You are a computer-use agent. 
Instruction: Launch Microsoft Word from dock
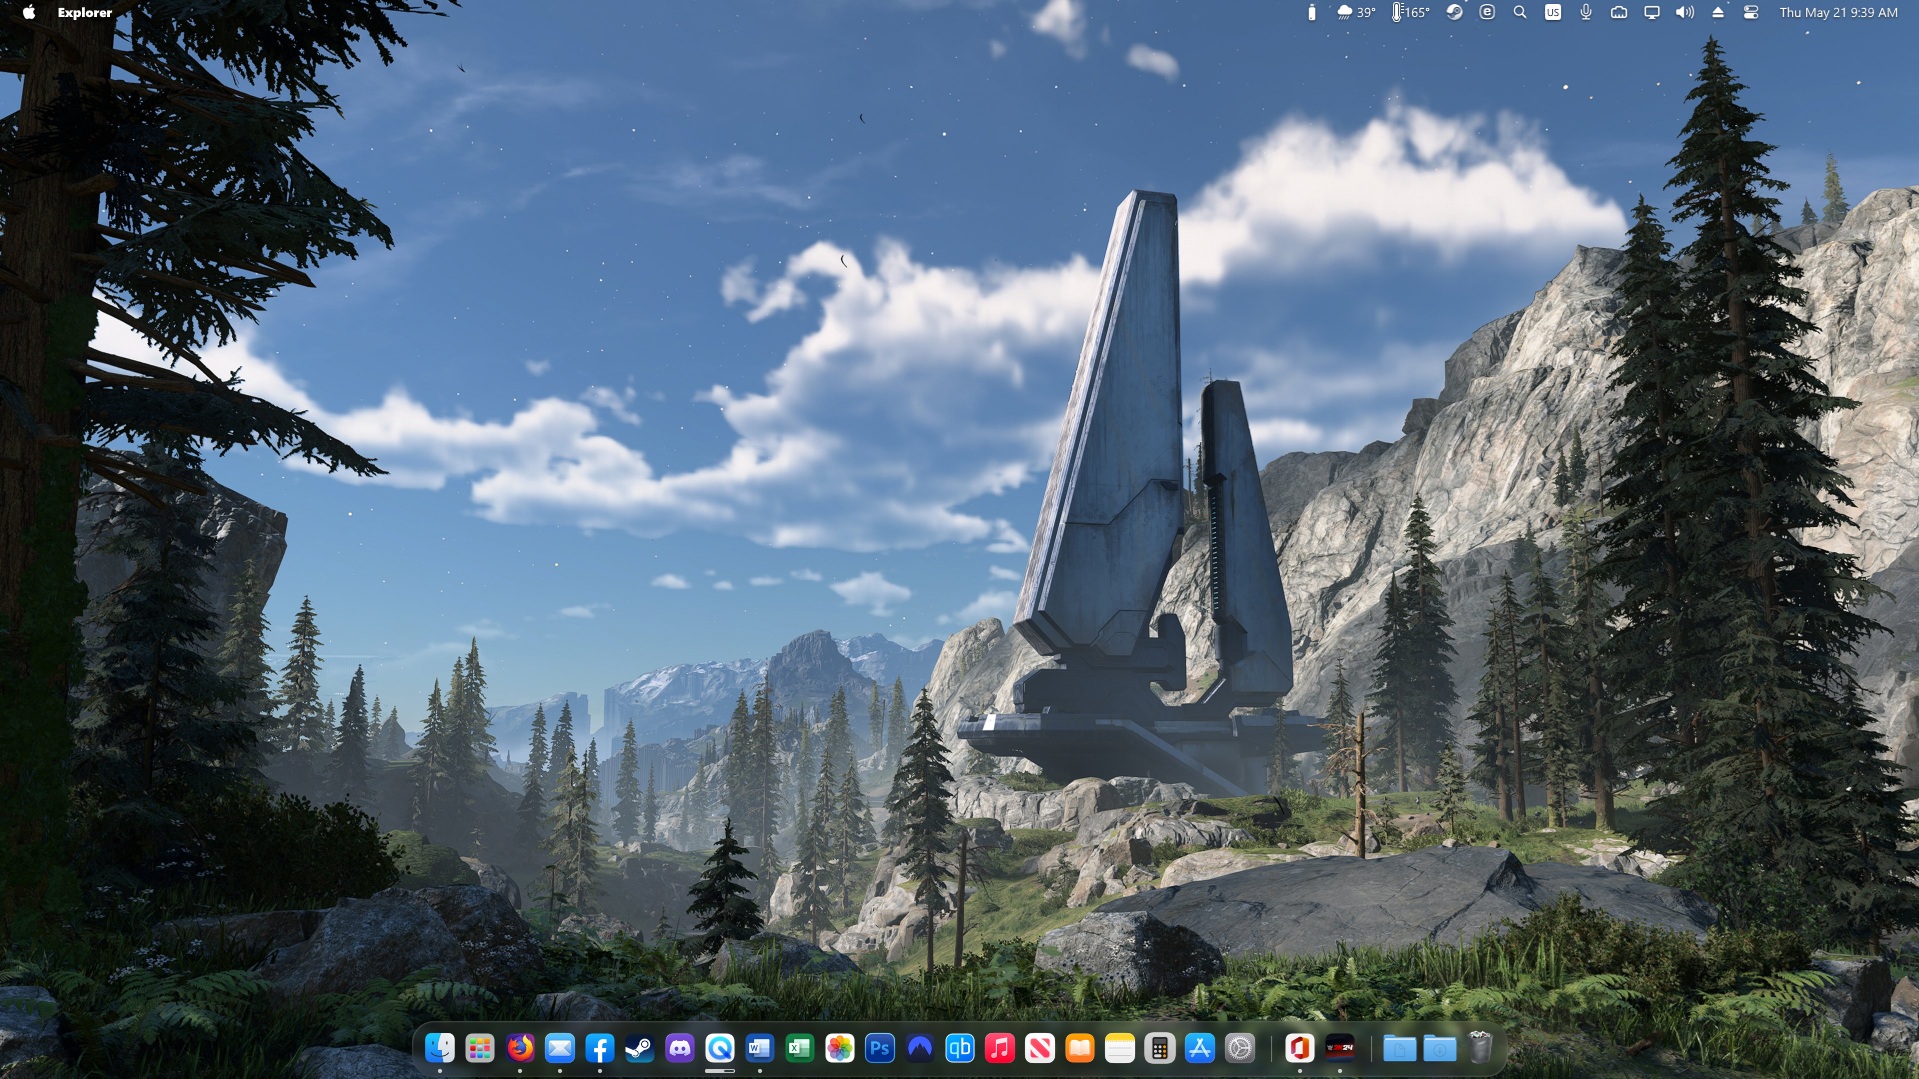tap(760, 1048)
